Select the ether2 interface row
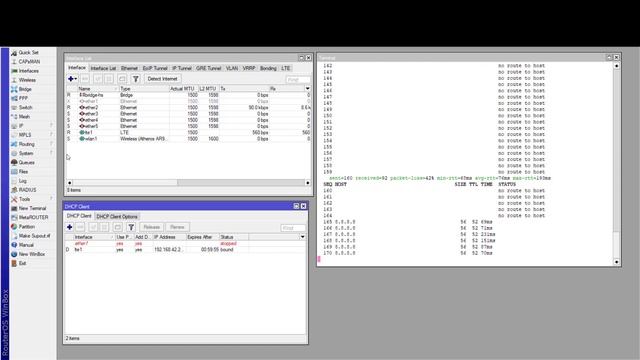 pos(188,108)
